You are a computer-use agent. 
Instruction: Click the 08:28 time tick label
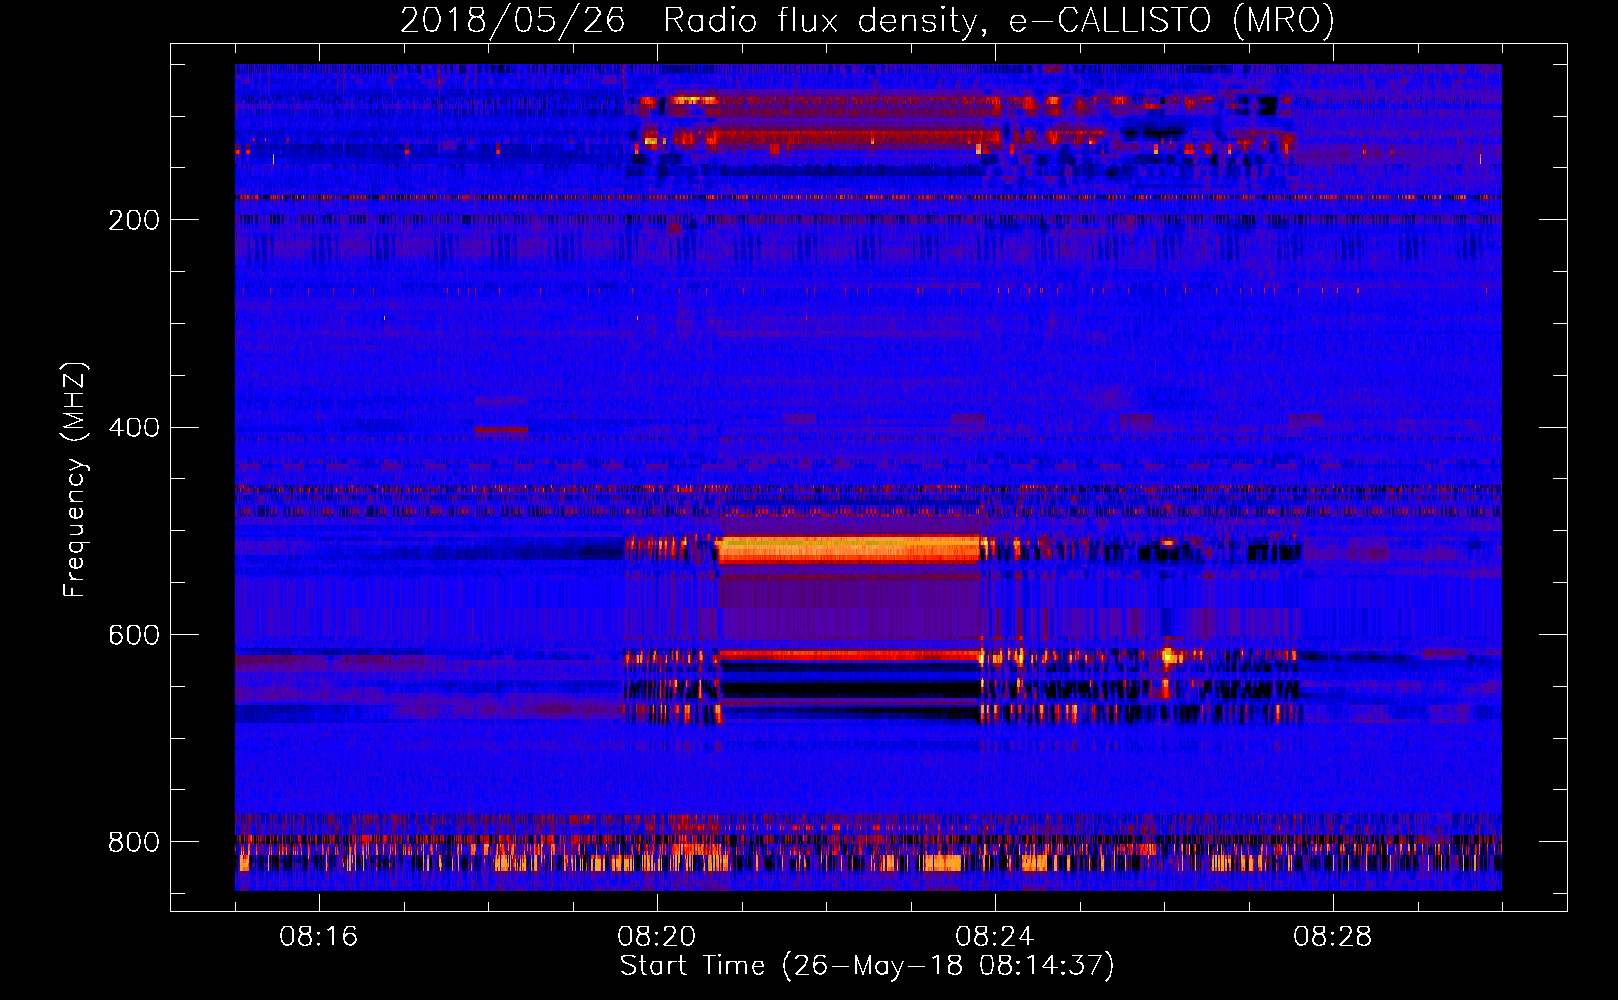(1332, 937)
